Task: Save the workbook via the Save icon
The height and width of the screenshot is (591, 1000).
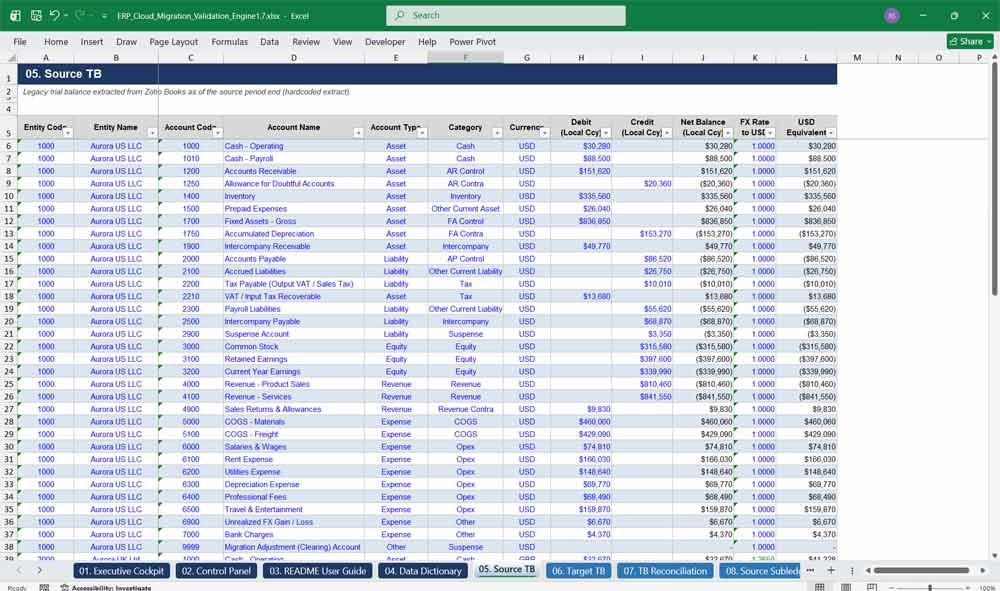Action: click(36, 15)
